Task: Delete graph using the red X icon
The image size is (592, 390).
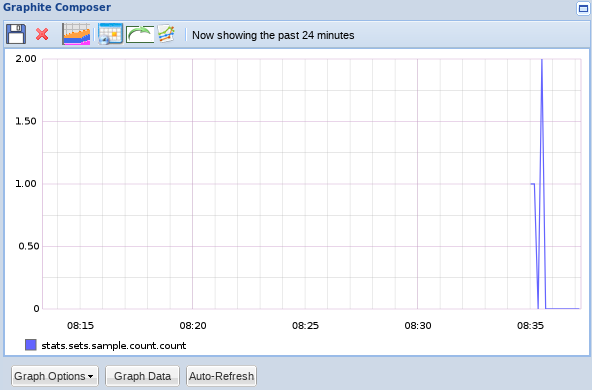Action: [42, 34]
